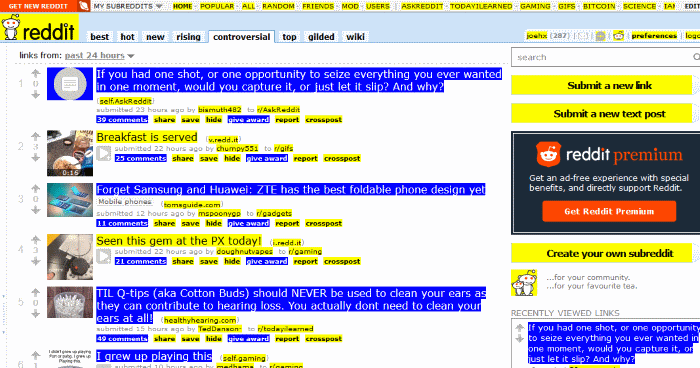
Task: Open user 'chumpy551' profile link
Action: click(x=237, y=148)
